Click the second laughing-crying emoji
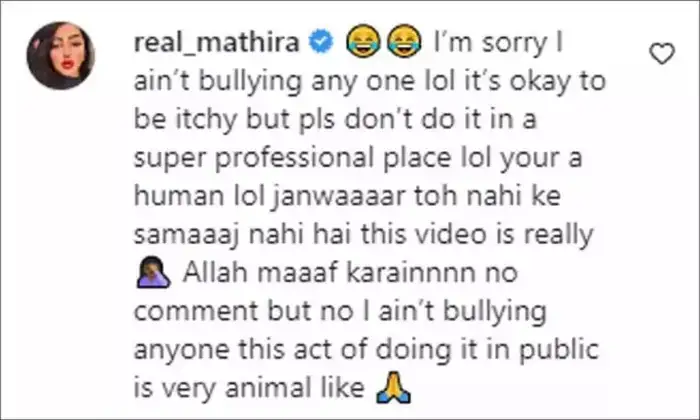700x420 pixels. (x=404, y=41)
